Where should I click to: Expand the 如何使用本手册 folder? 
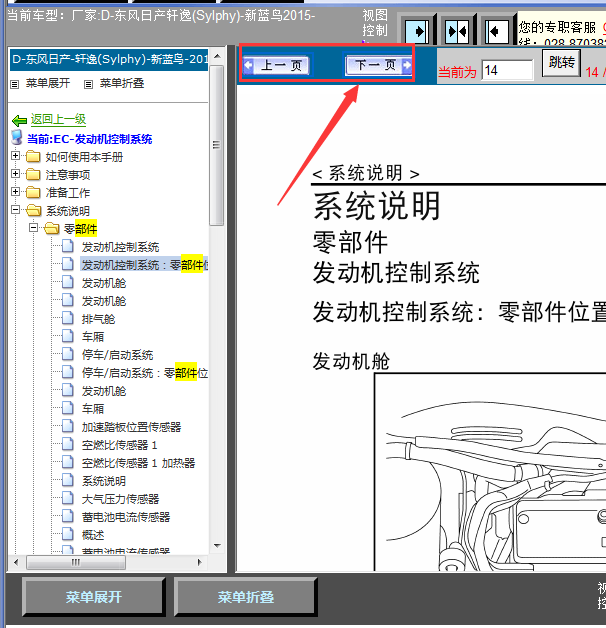[16, 156]
